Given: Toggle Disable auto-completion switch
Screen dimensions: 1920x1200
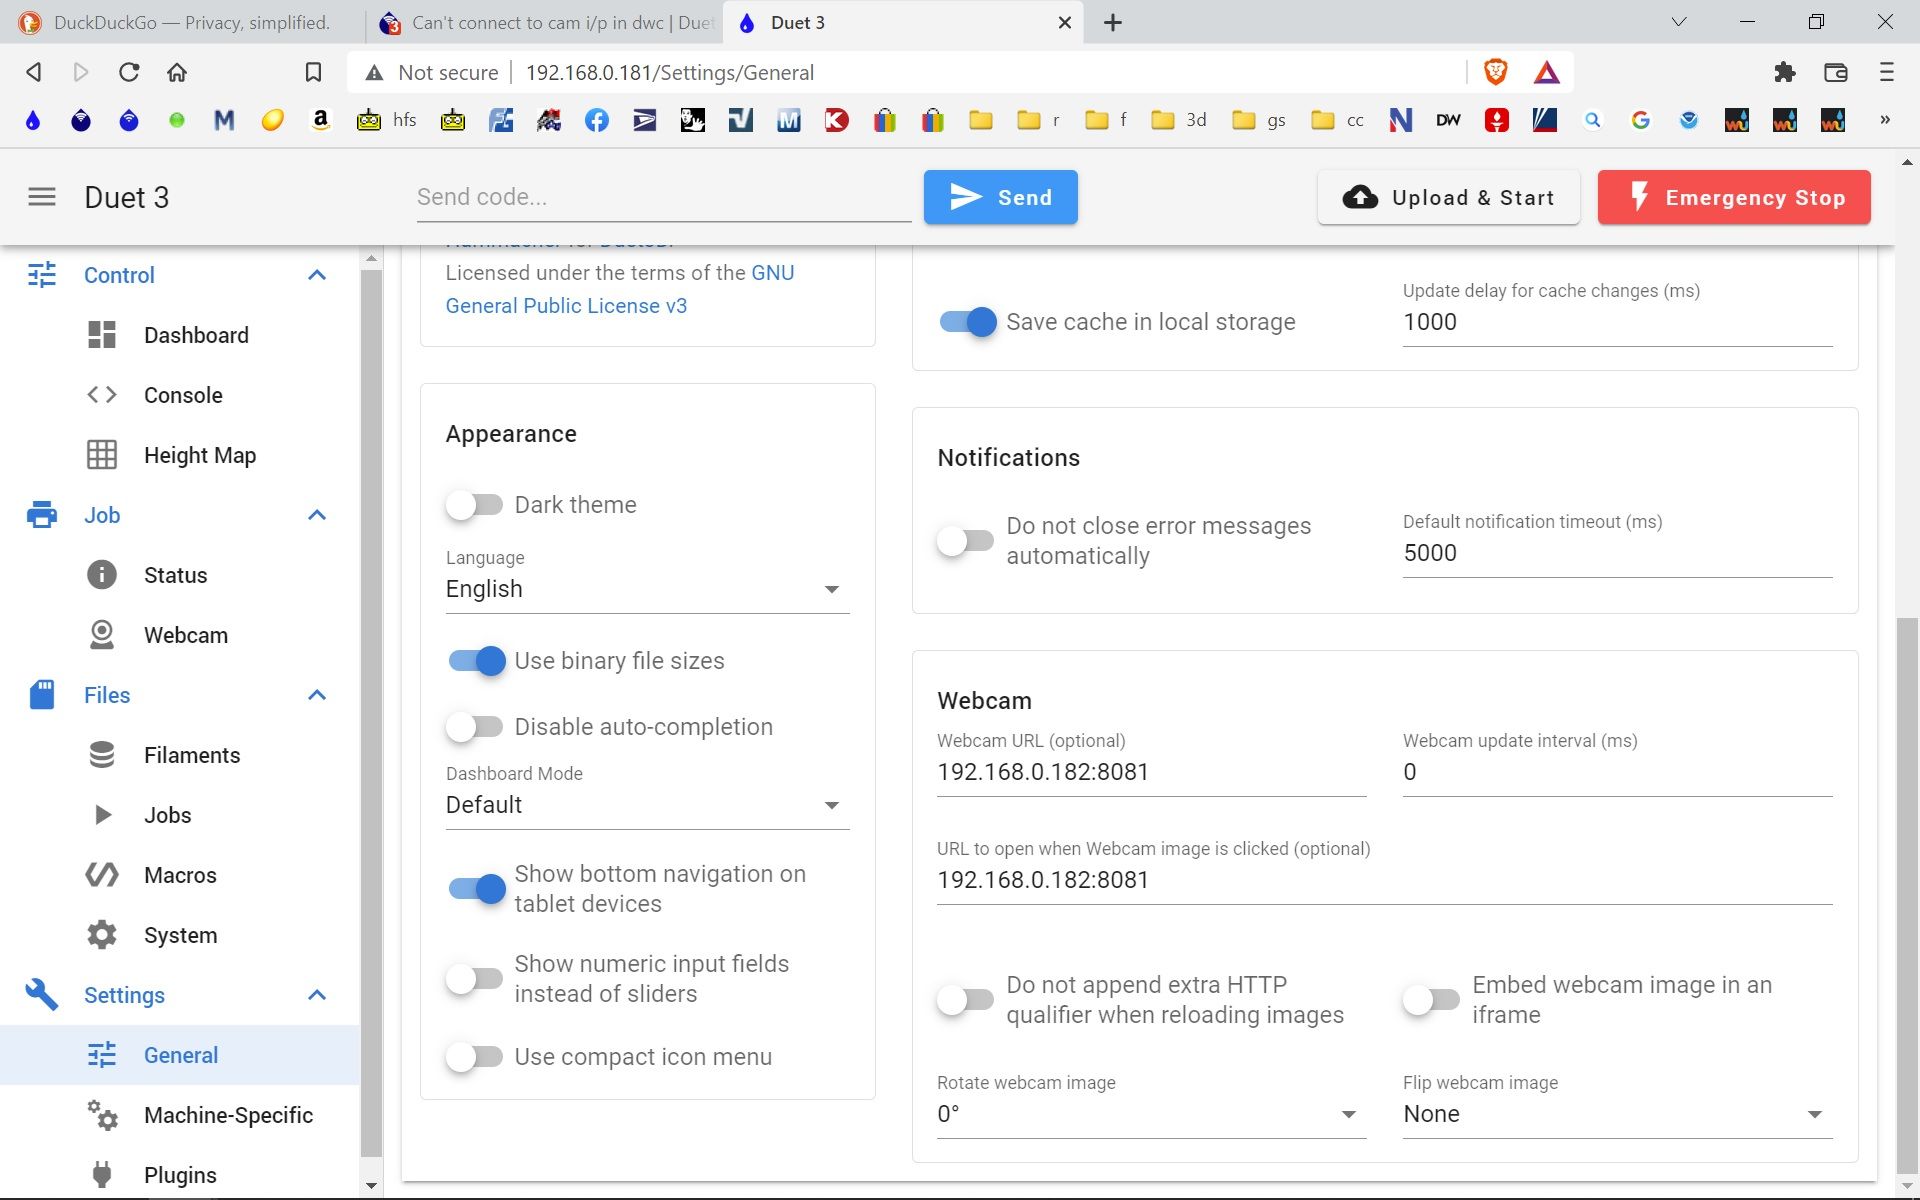Looking at the screenshot, I should 474,727.
